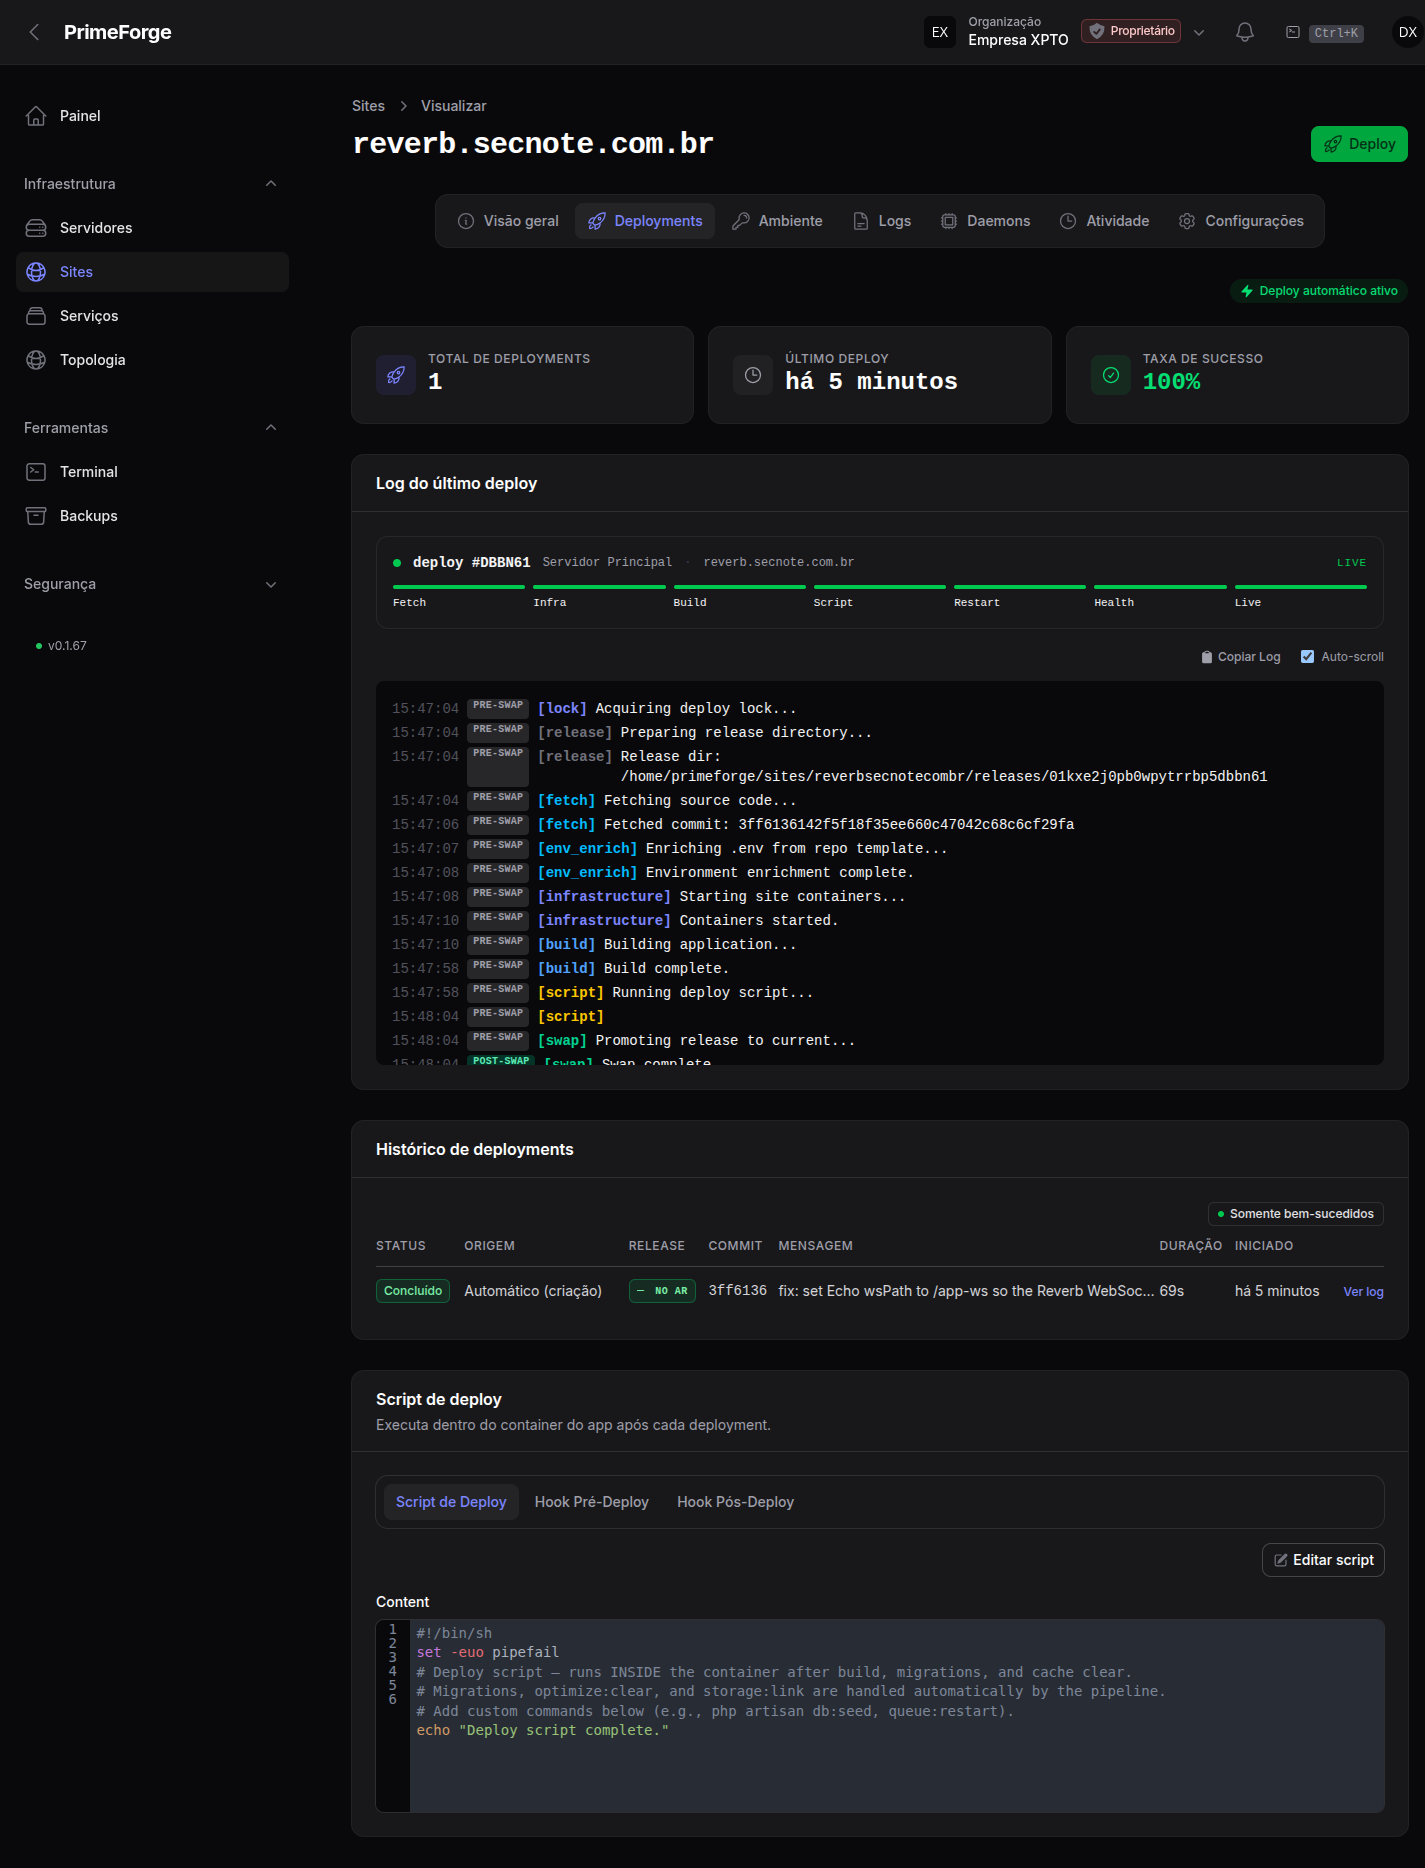Click the chip icon on Daemons tab
The image size is (1425, 1868).
tap(949, 221)
